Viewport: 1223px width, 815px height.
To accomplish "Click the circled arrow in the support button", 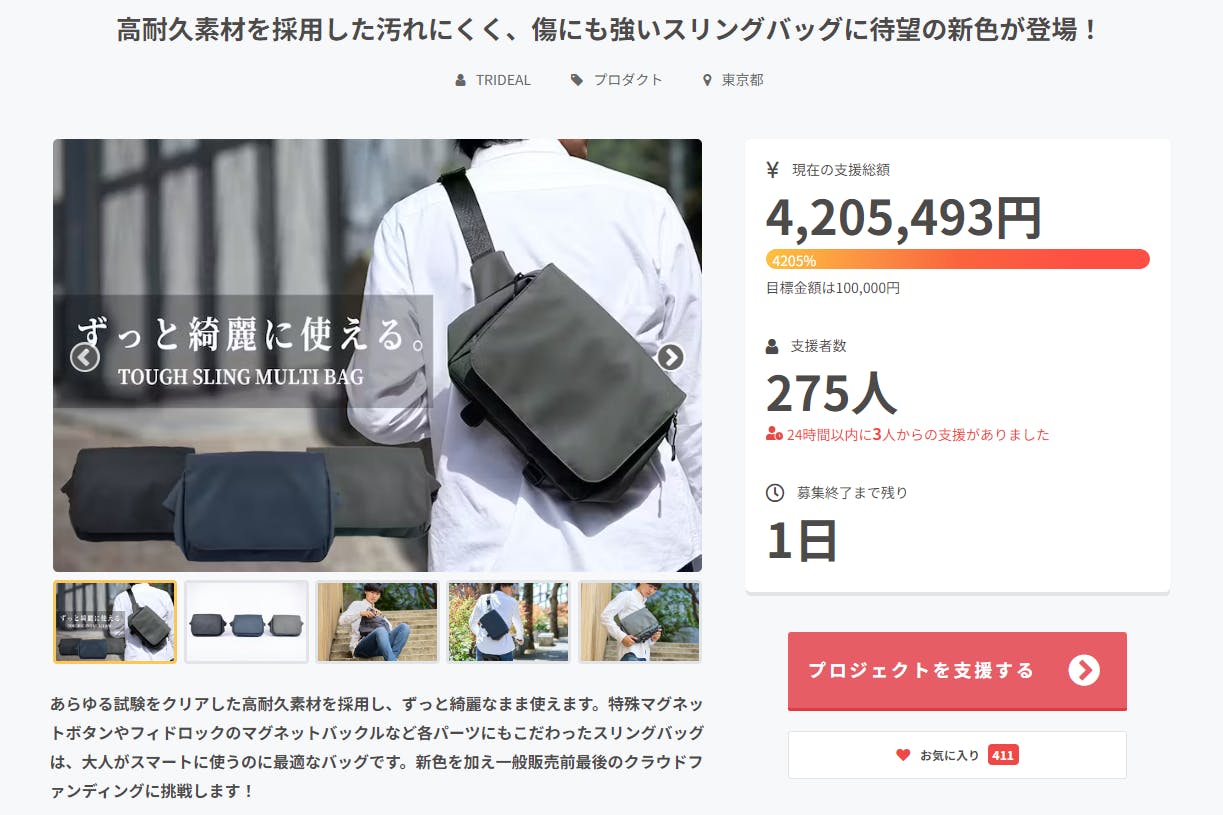I will tap(1084, 670).
